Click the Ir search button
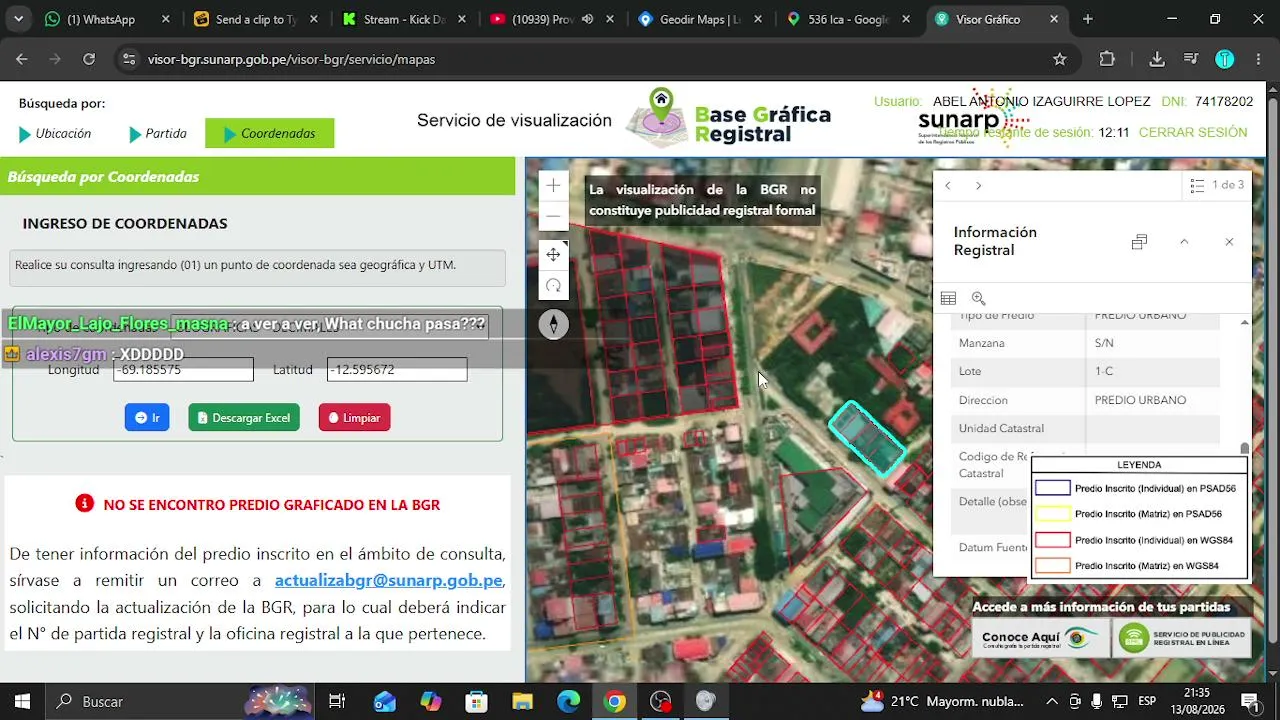 pyautogui.click(x=147, y=418)
